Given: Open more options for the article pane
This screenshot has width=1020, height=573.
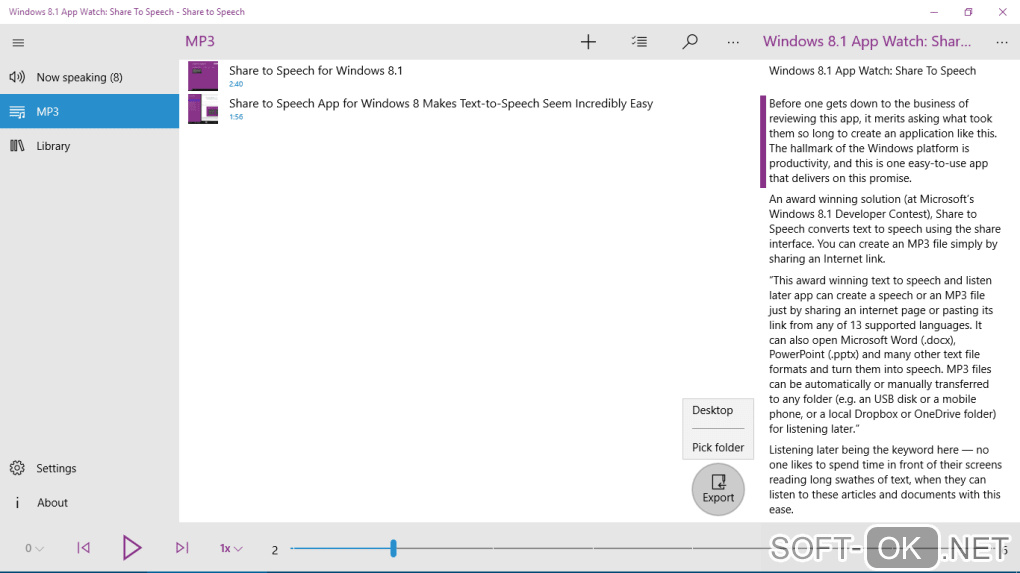Looking at the screenshot, I should (1002, 42).
